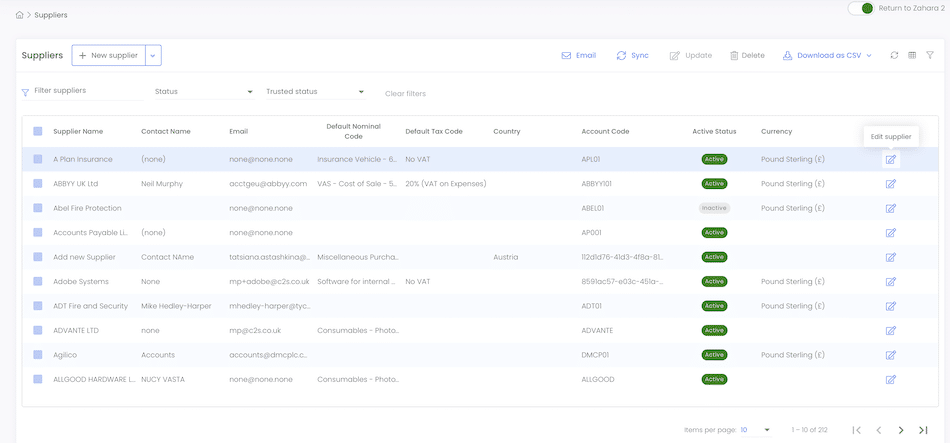950x443 pixels.
Task: Refresh the suppliers table
Action: pos(894,55)
